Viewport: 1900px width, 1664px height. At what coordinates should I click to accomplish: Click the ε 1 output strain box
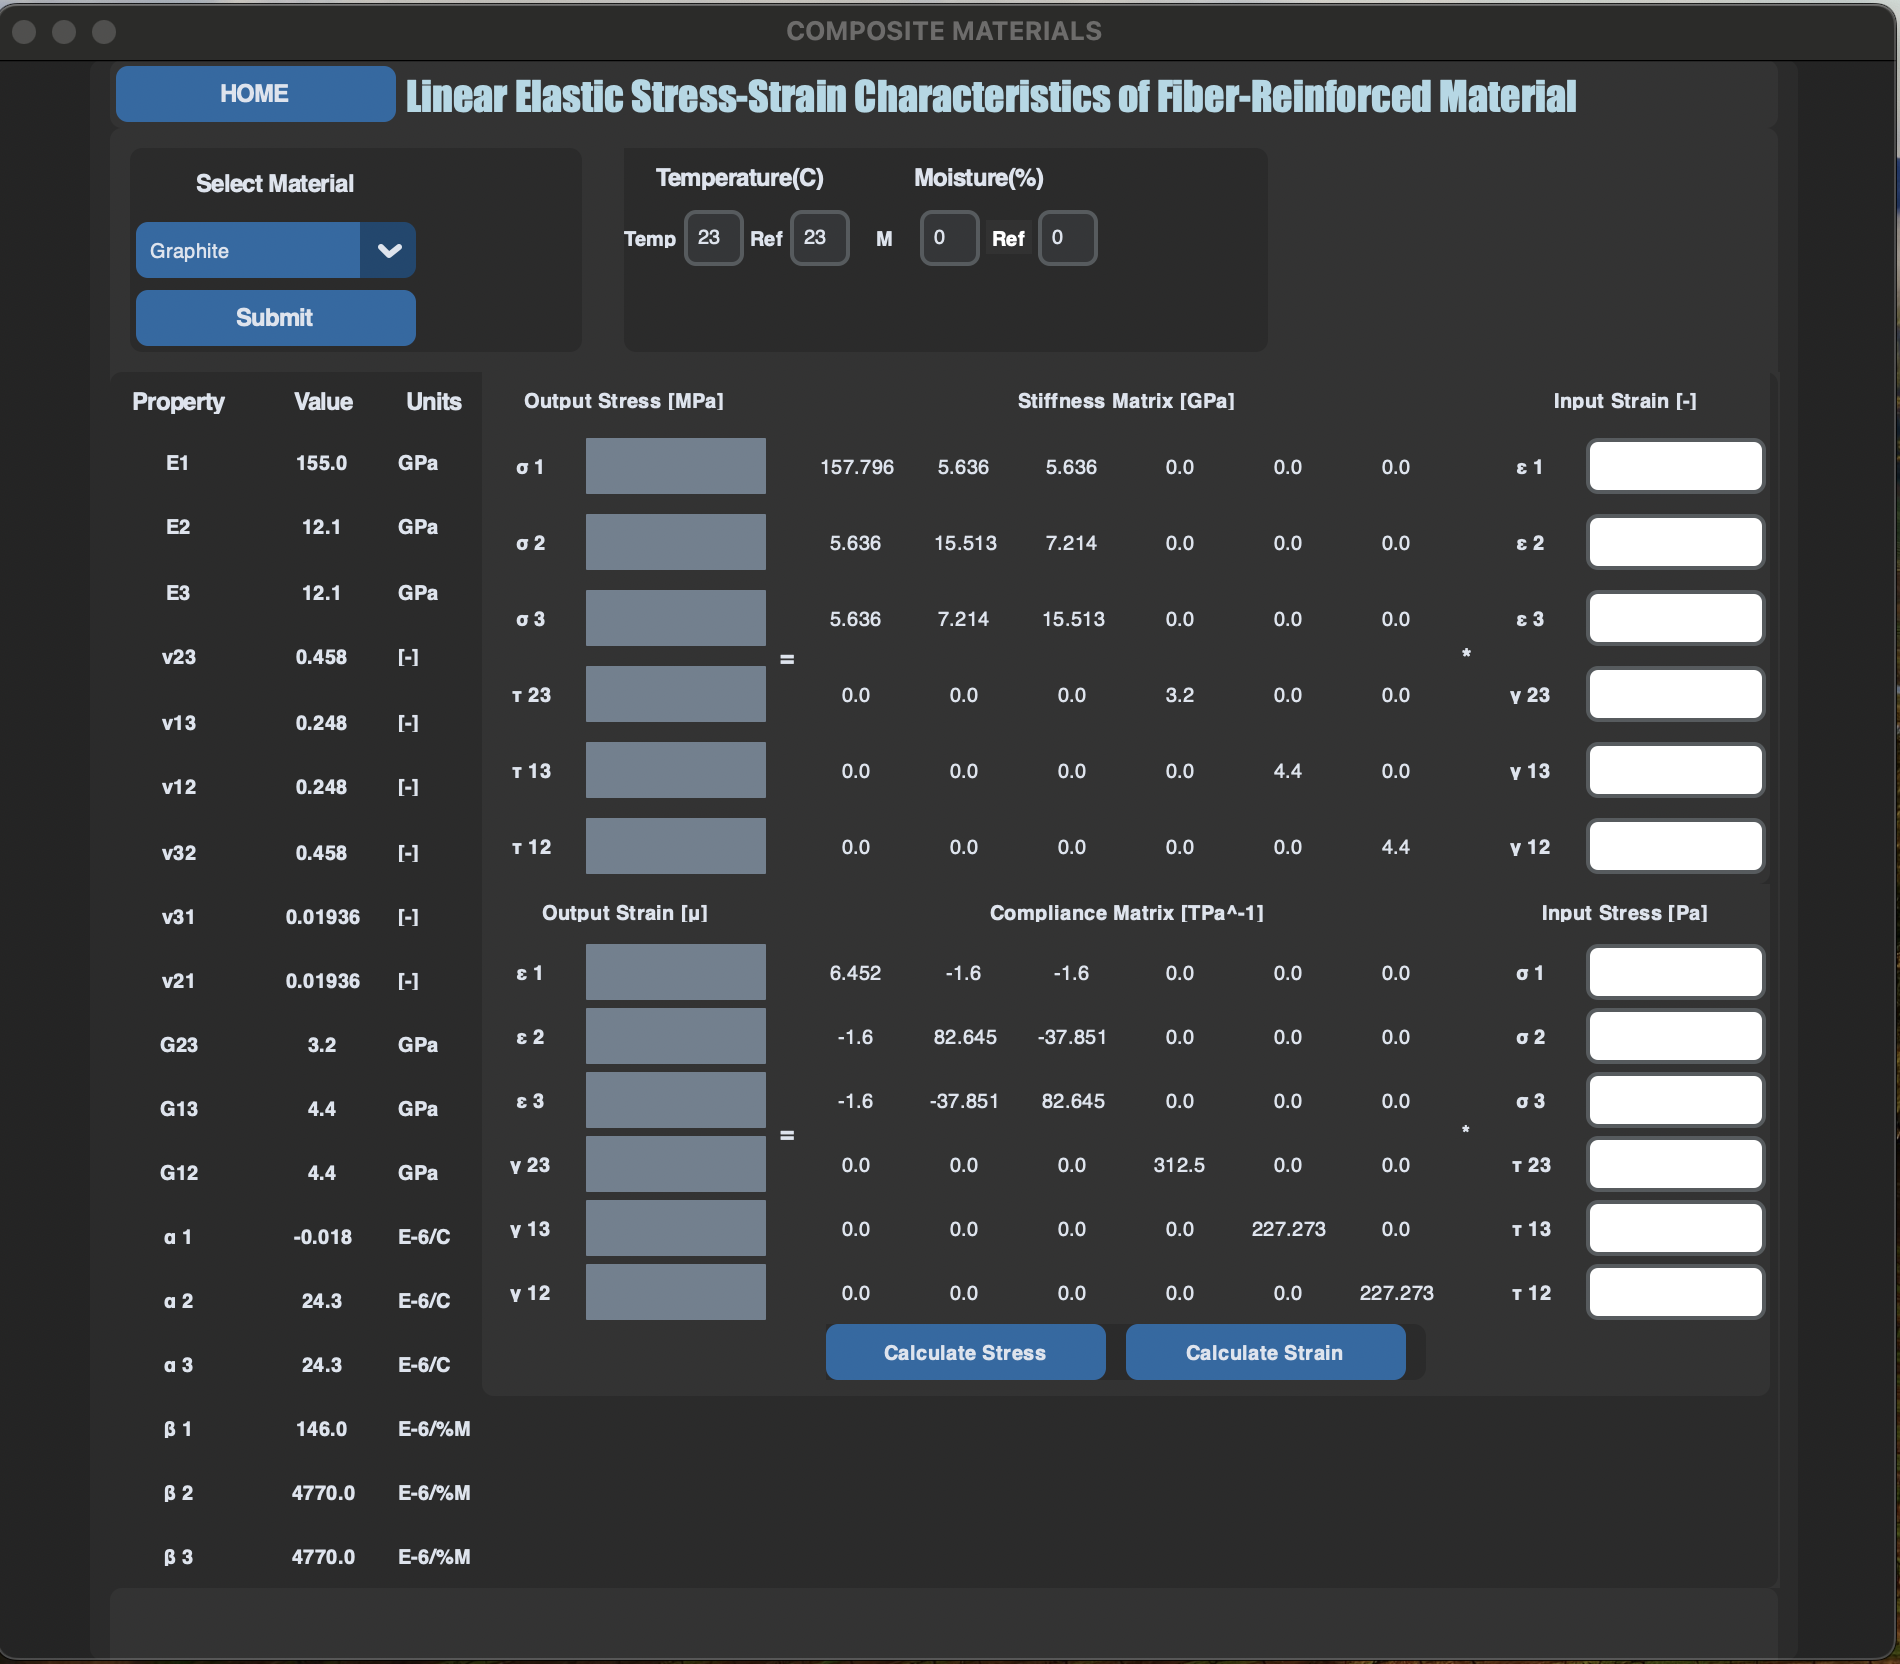[x=676, y=972]
